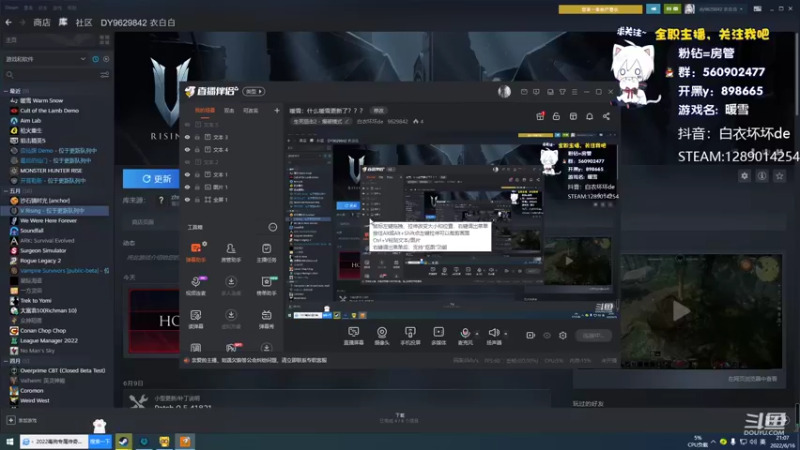Viewport: 800px width, 450px height.
Task: Click the gift box icon with red badge
Action: (540, 116)
